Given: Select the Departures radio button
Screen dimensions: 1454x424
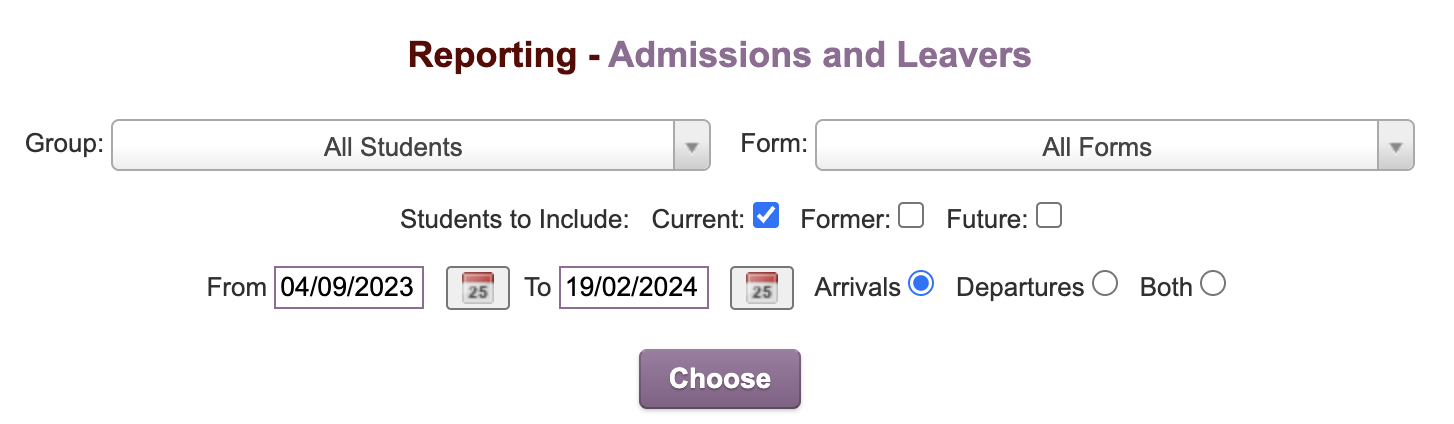Looking at the screenshot, I should (1105, 284).
